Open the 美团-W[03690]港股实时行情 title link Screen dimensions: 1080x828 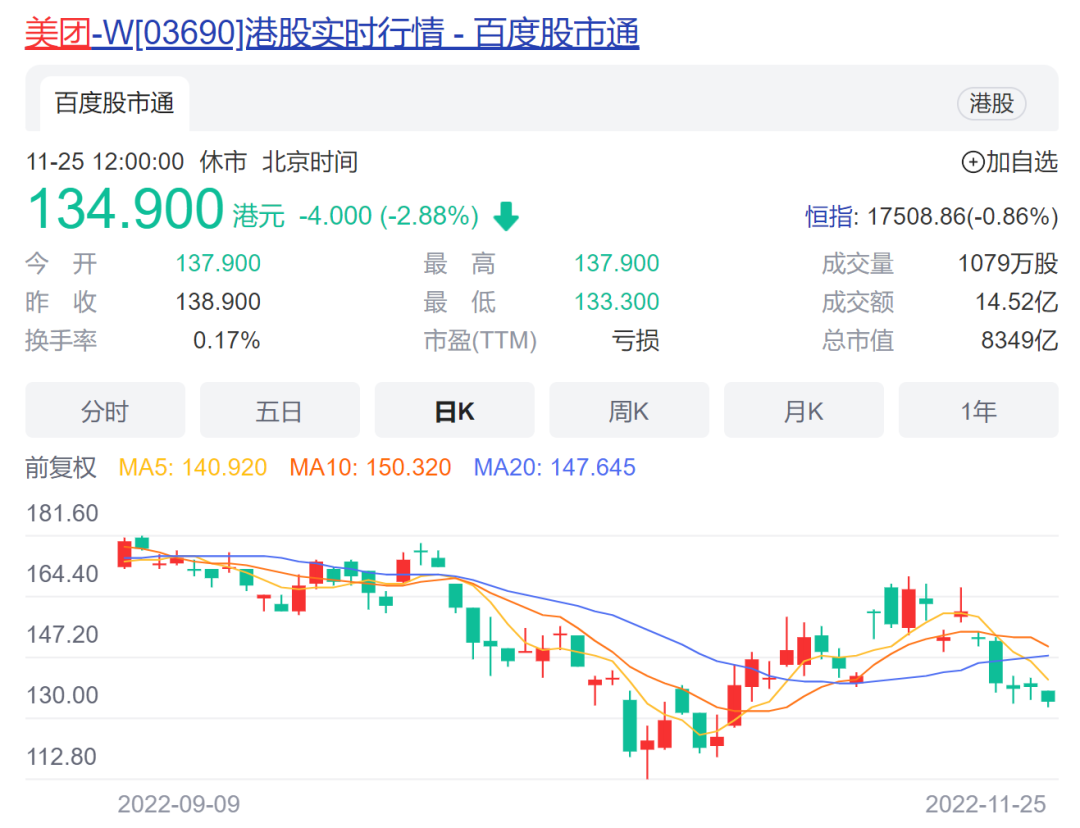click(332, 32)
